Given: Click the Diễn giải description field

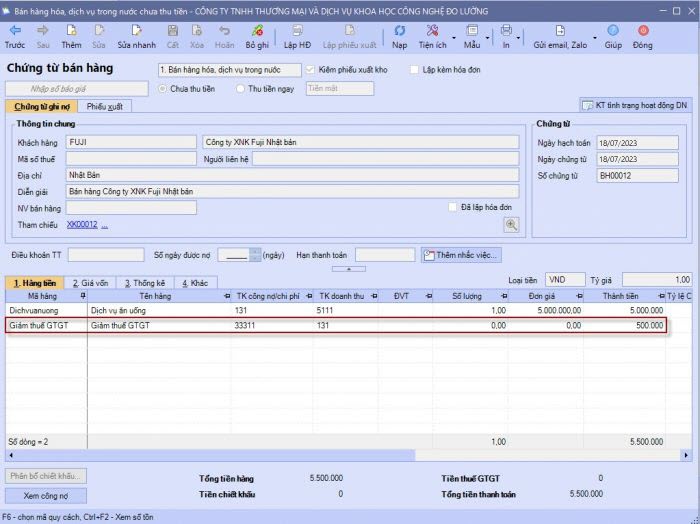Looking at the screenshot, I should tap(292, 190).
